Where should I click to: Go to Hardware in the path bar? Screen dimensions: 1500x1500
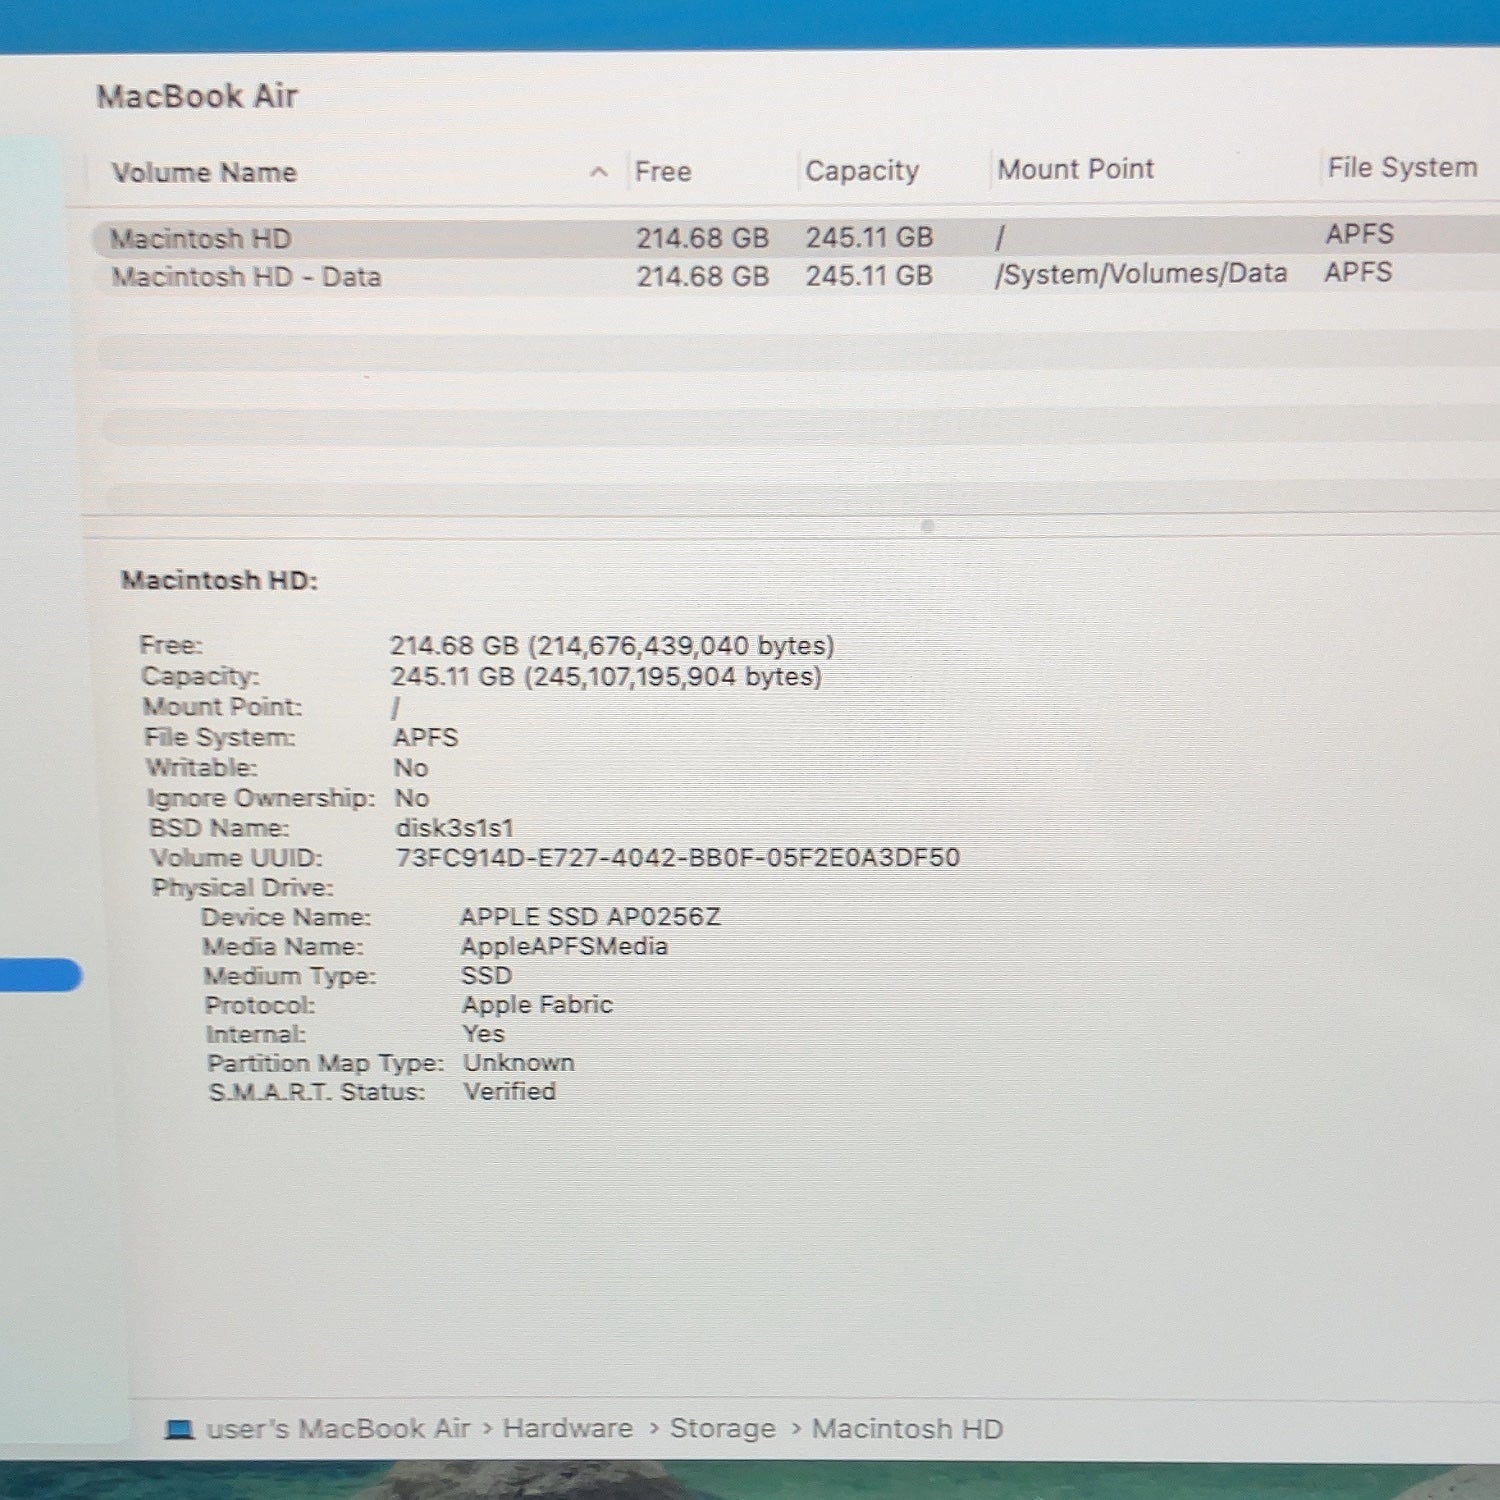click(568, 1429)
